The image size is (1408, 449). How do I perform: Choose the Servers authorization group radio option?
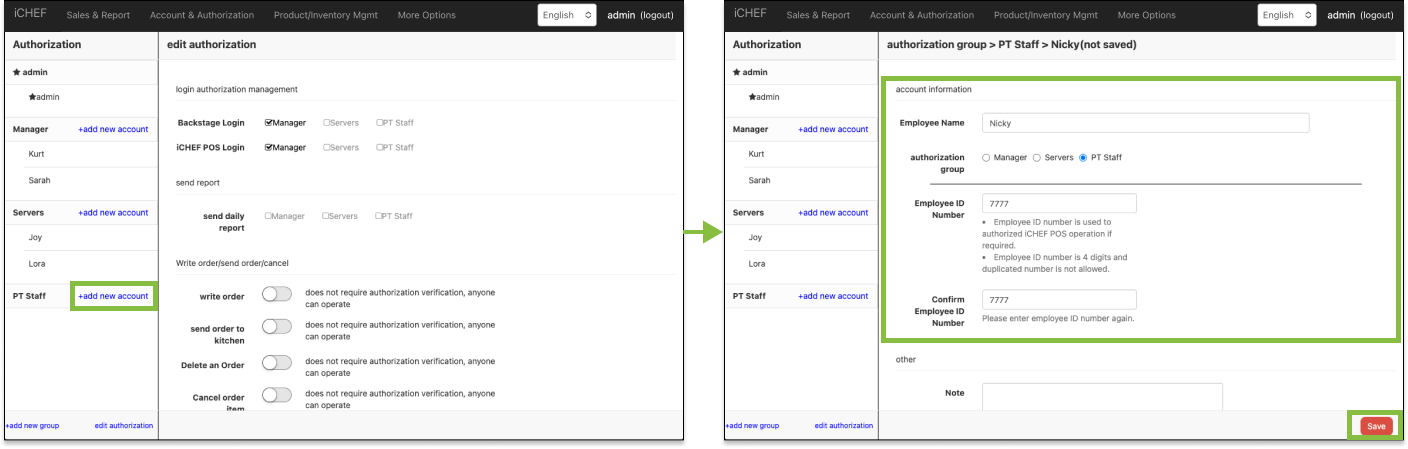click(1036, 158)
